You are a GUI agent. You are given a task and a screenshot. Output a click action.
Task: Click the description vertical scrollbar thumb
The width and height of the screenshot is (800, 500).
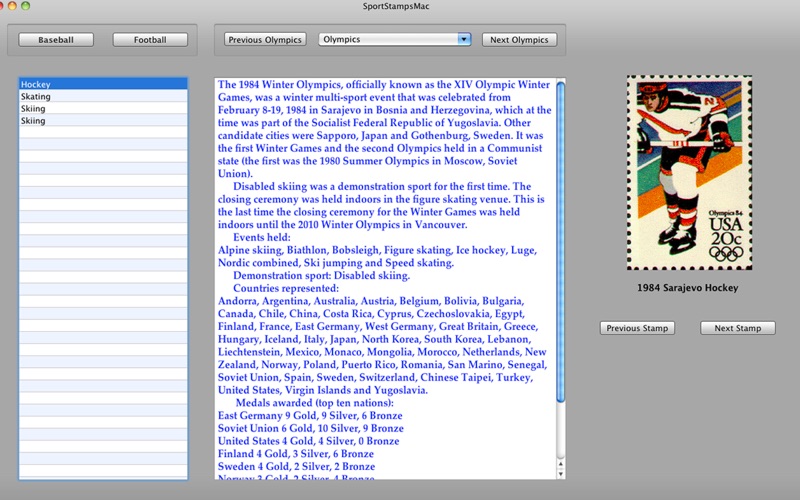[561, 241]
